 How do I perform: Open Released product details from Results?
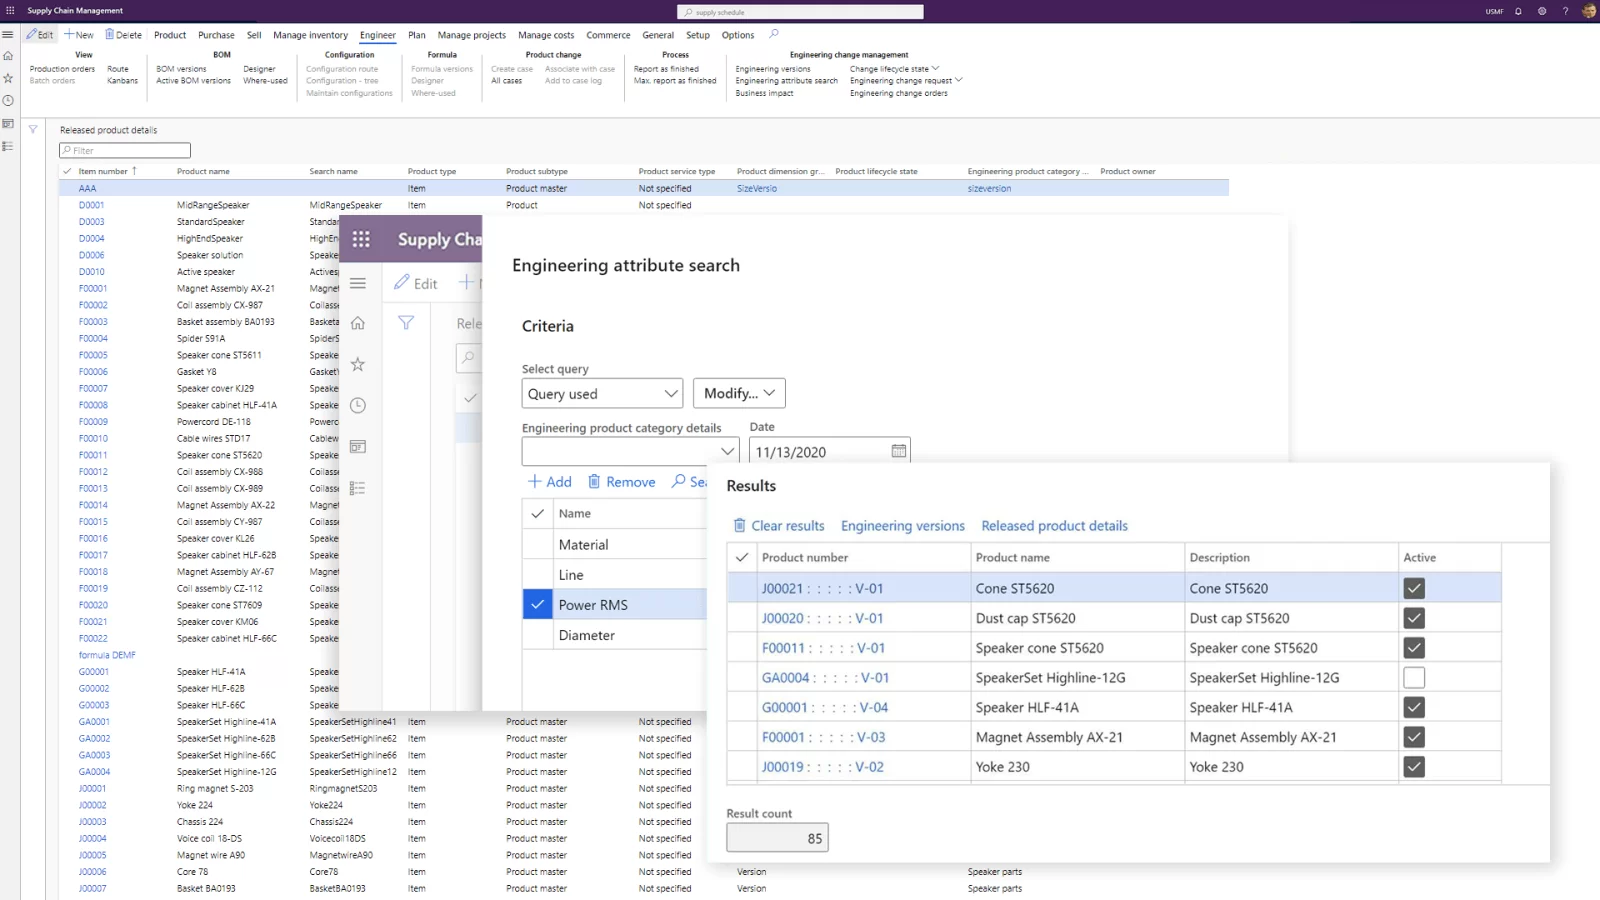point(1054,526)
